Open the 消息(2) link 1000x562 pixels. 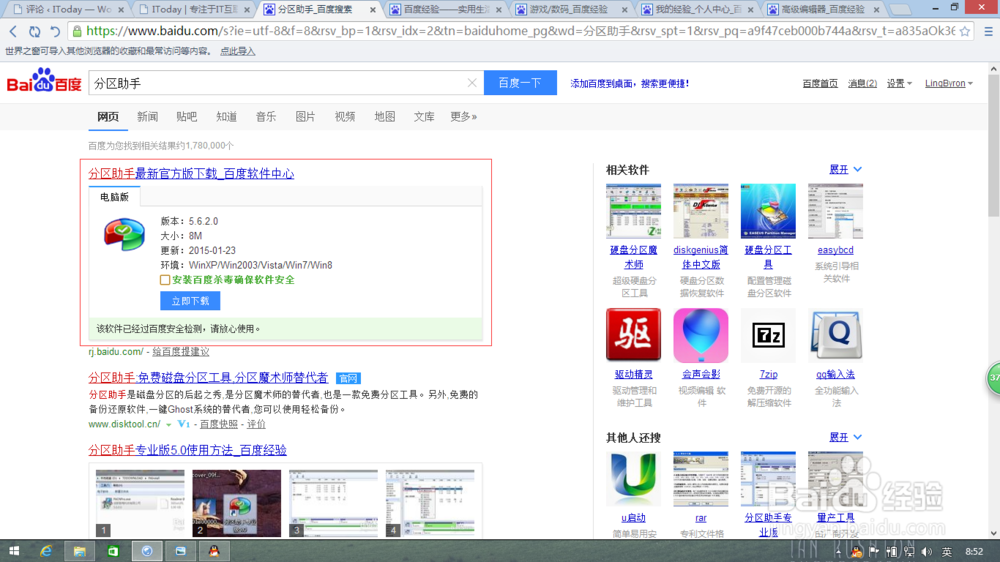(862, 83)
